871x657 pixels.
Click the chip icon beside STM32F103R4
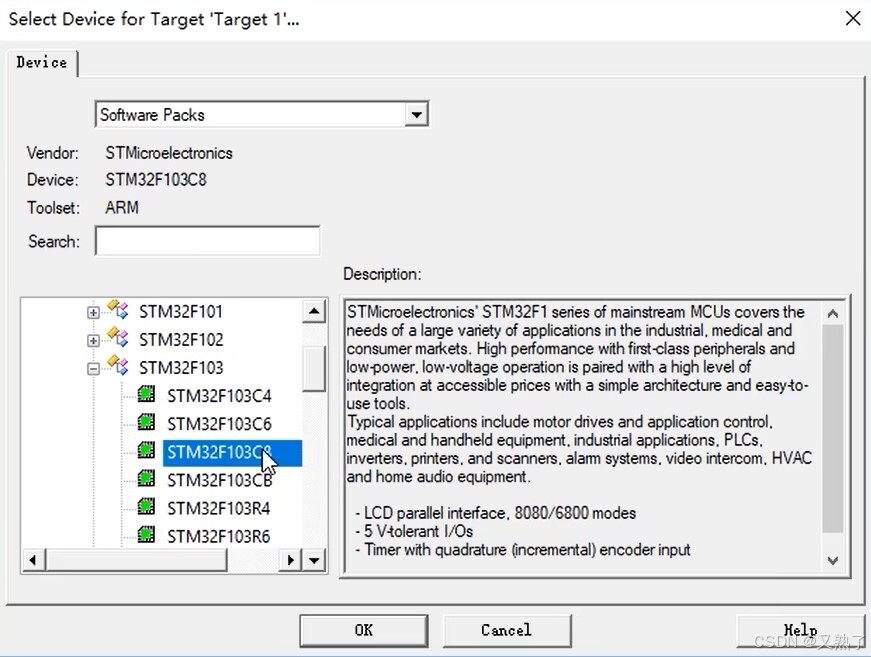146,506
